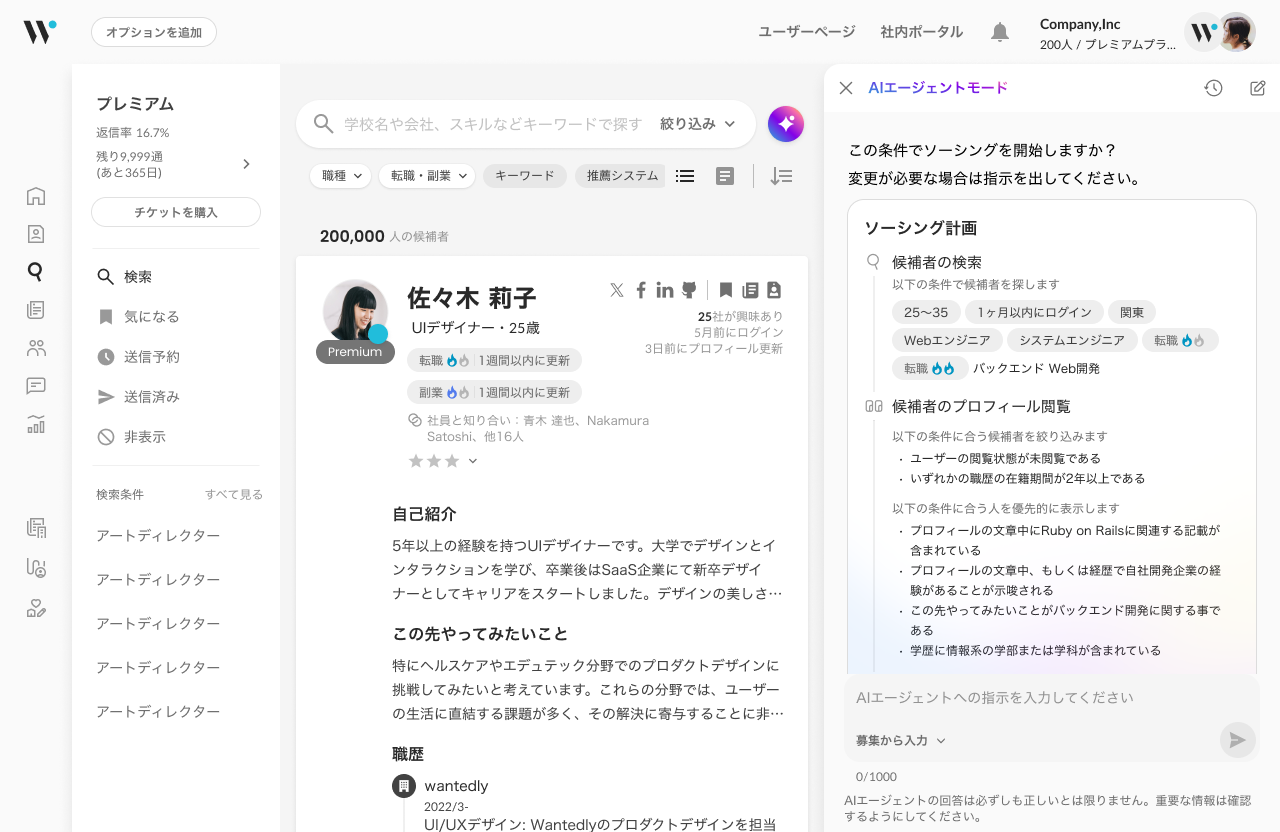Switch to detailed card view
The width and height of the screenshot is (1280, 832).
(x=725, y=176)
